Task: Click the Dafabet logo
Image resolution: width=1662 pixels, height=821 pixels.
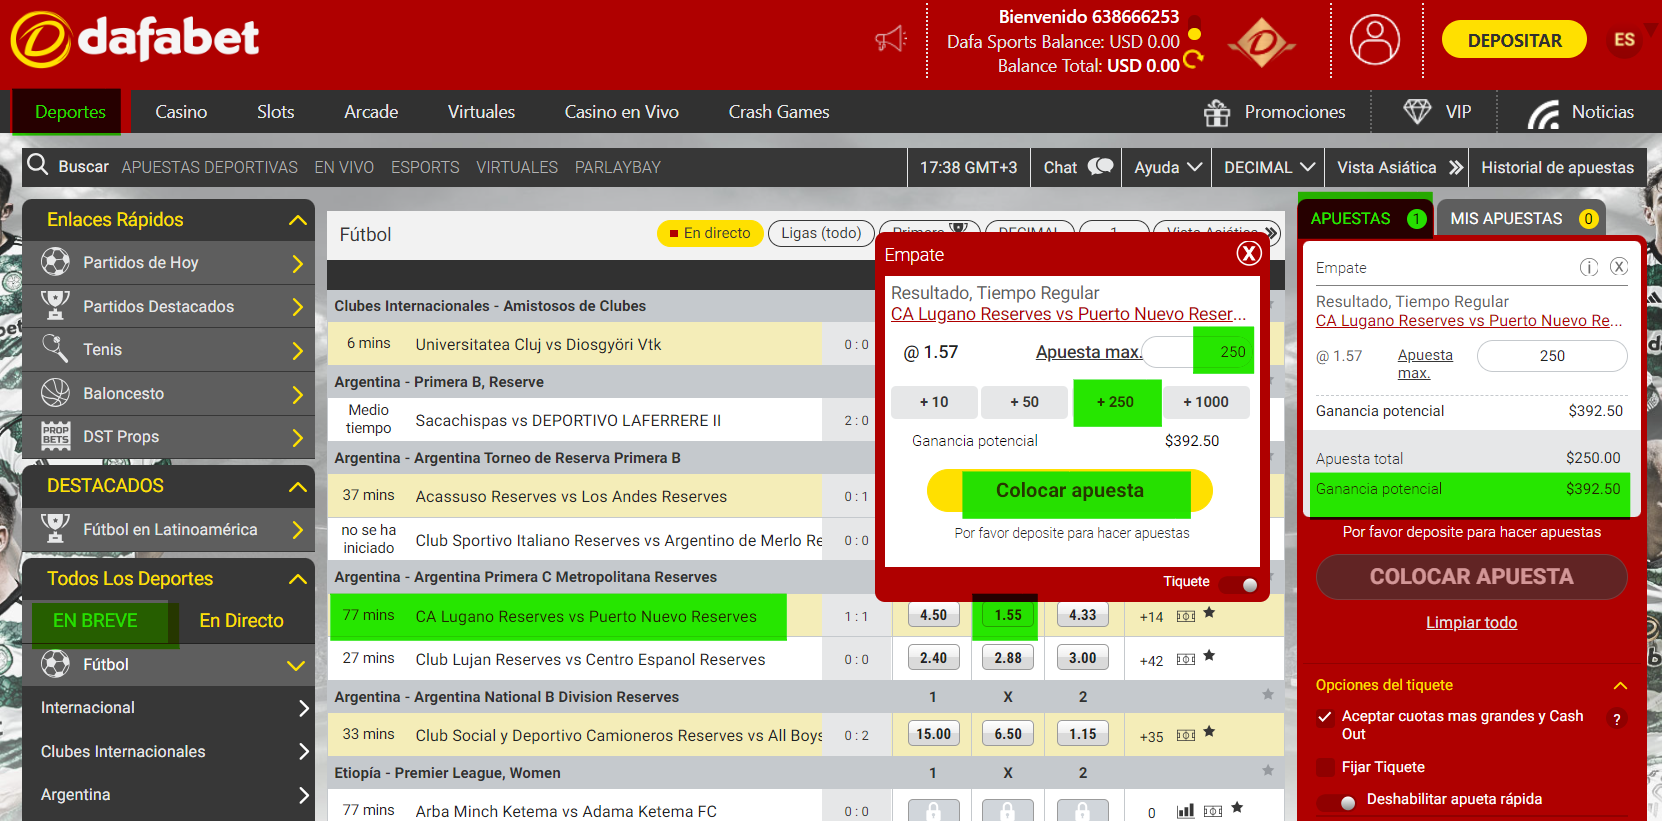Action: (134, 40)
